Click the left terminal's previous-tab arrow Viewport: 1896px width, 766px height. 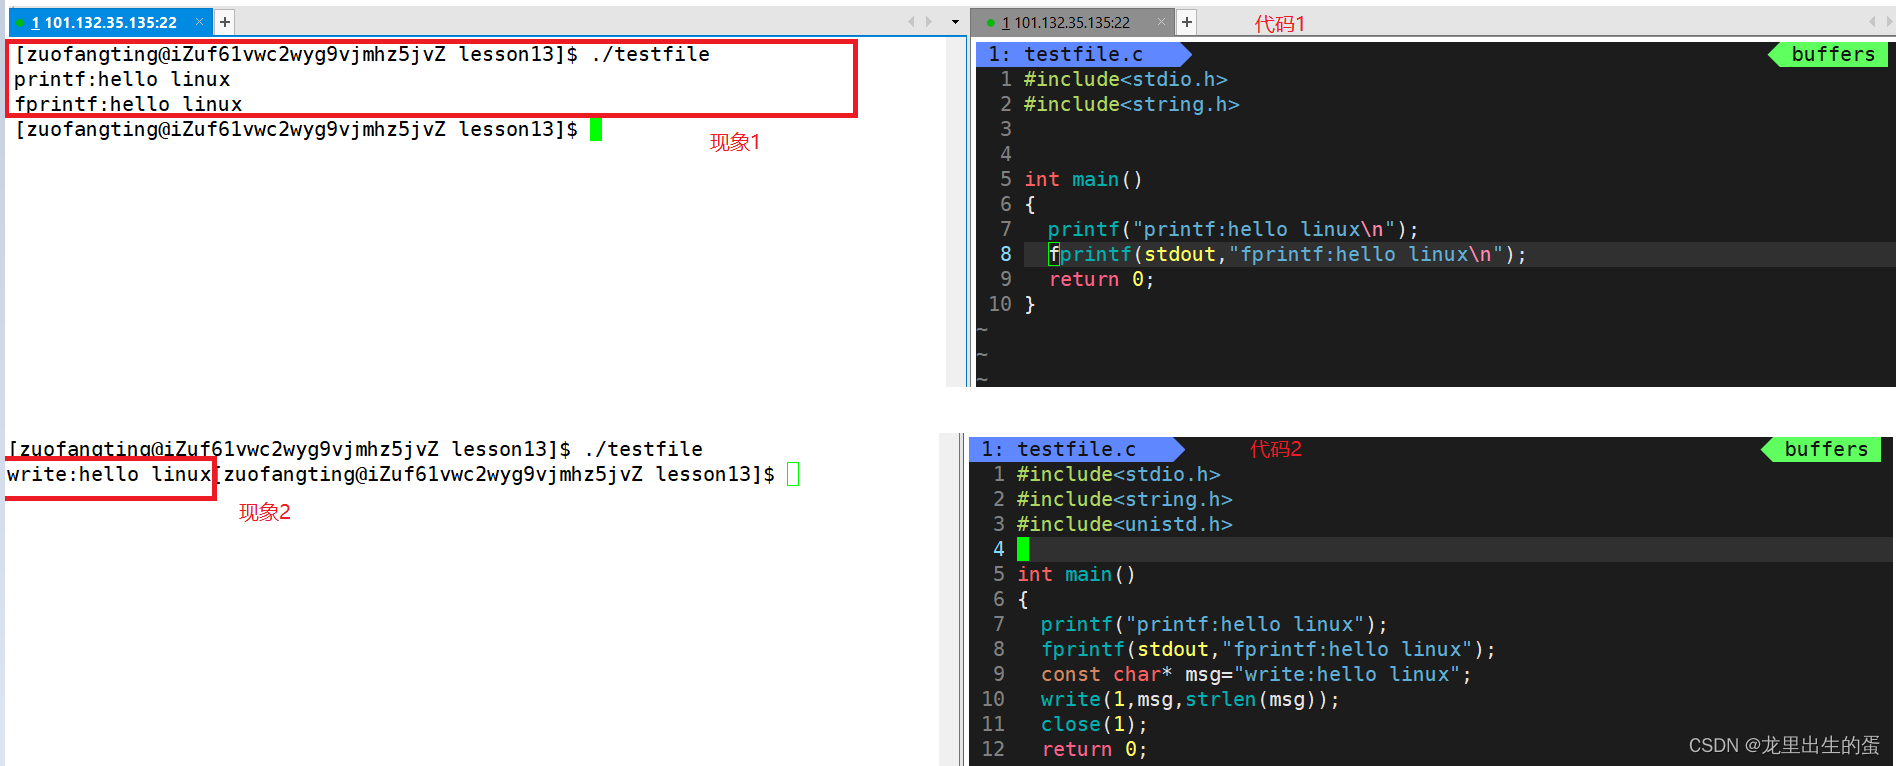tap(911, 21)
